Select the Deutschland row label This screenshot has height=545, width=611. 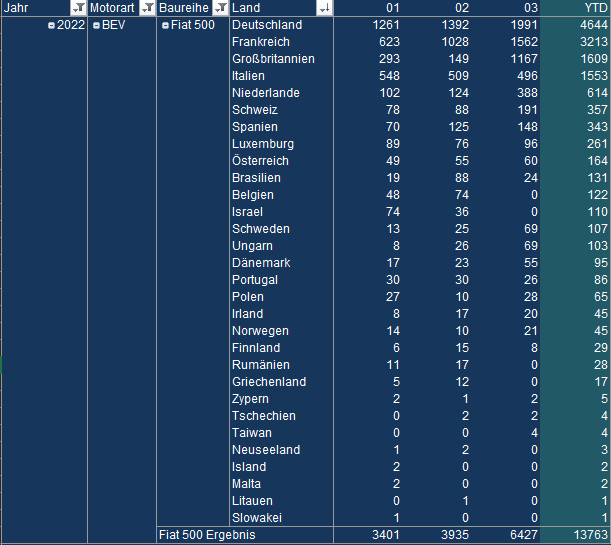[x=266, y=25]
